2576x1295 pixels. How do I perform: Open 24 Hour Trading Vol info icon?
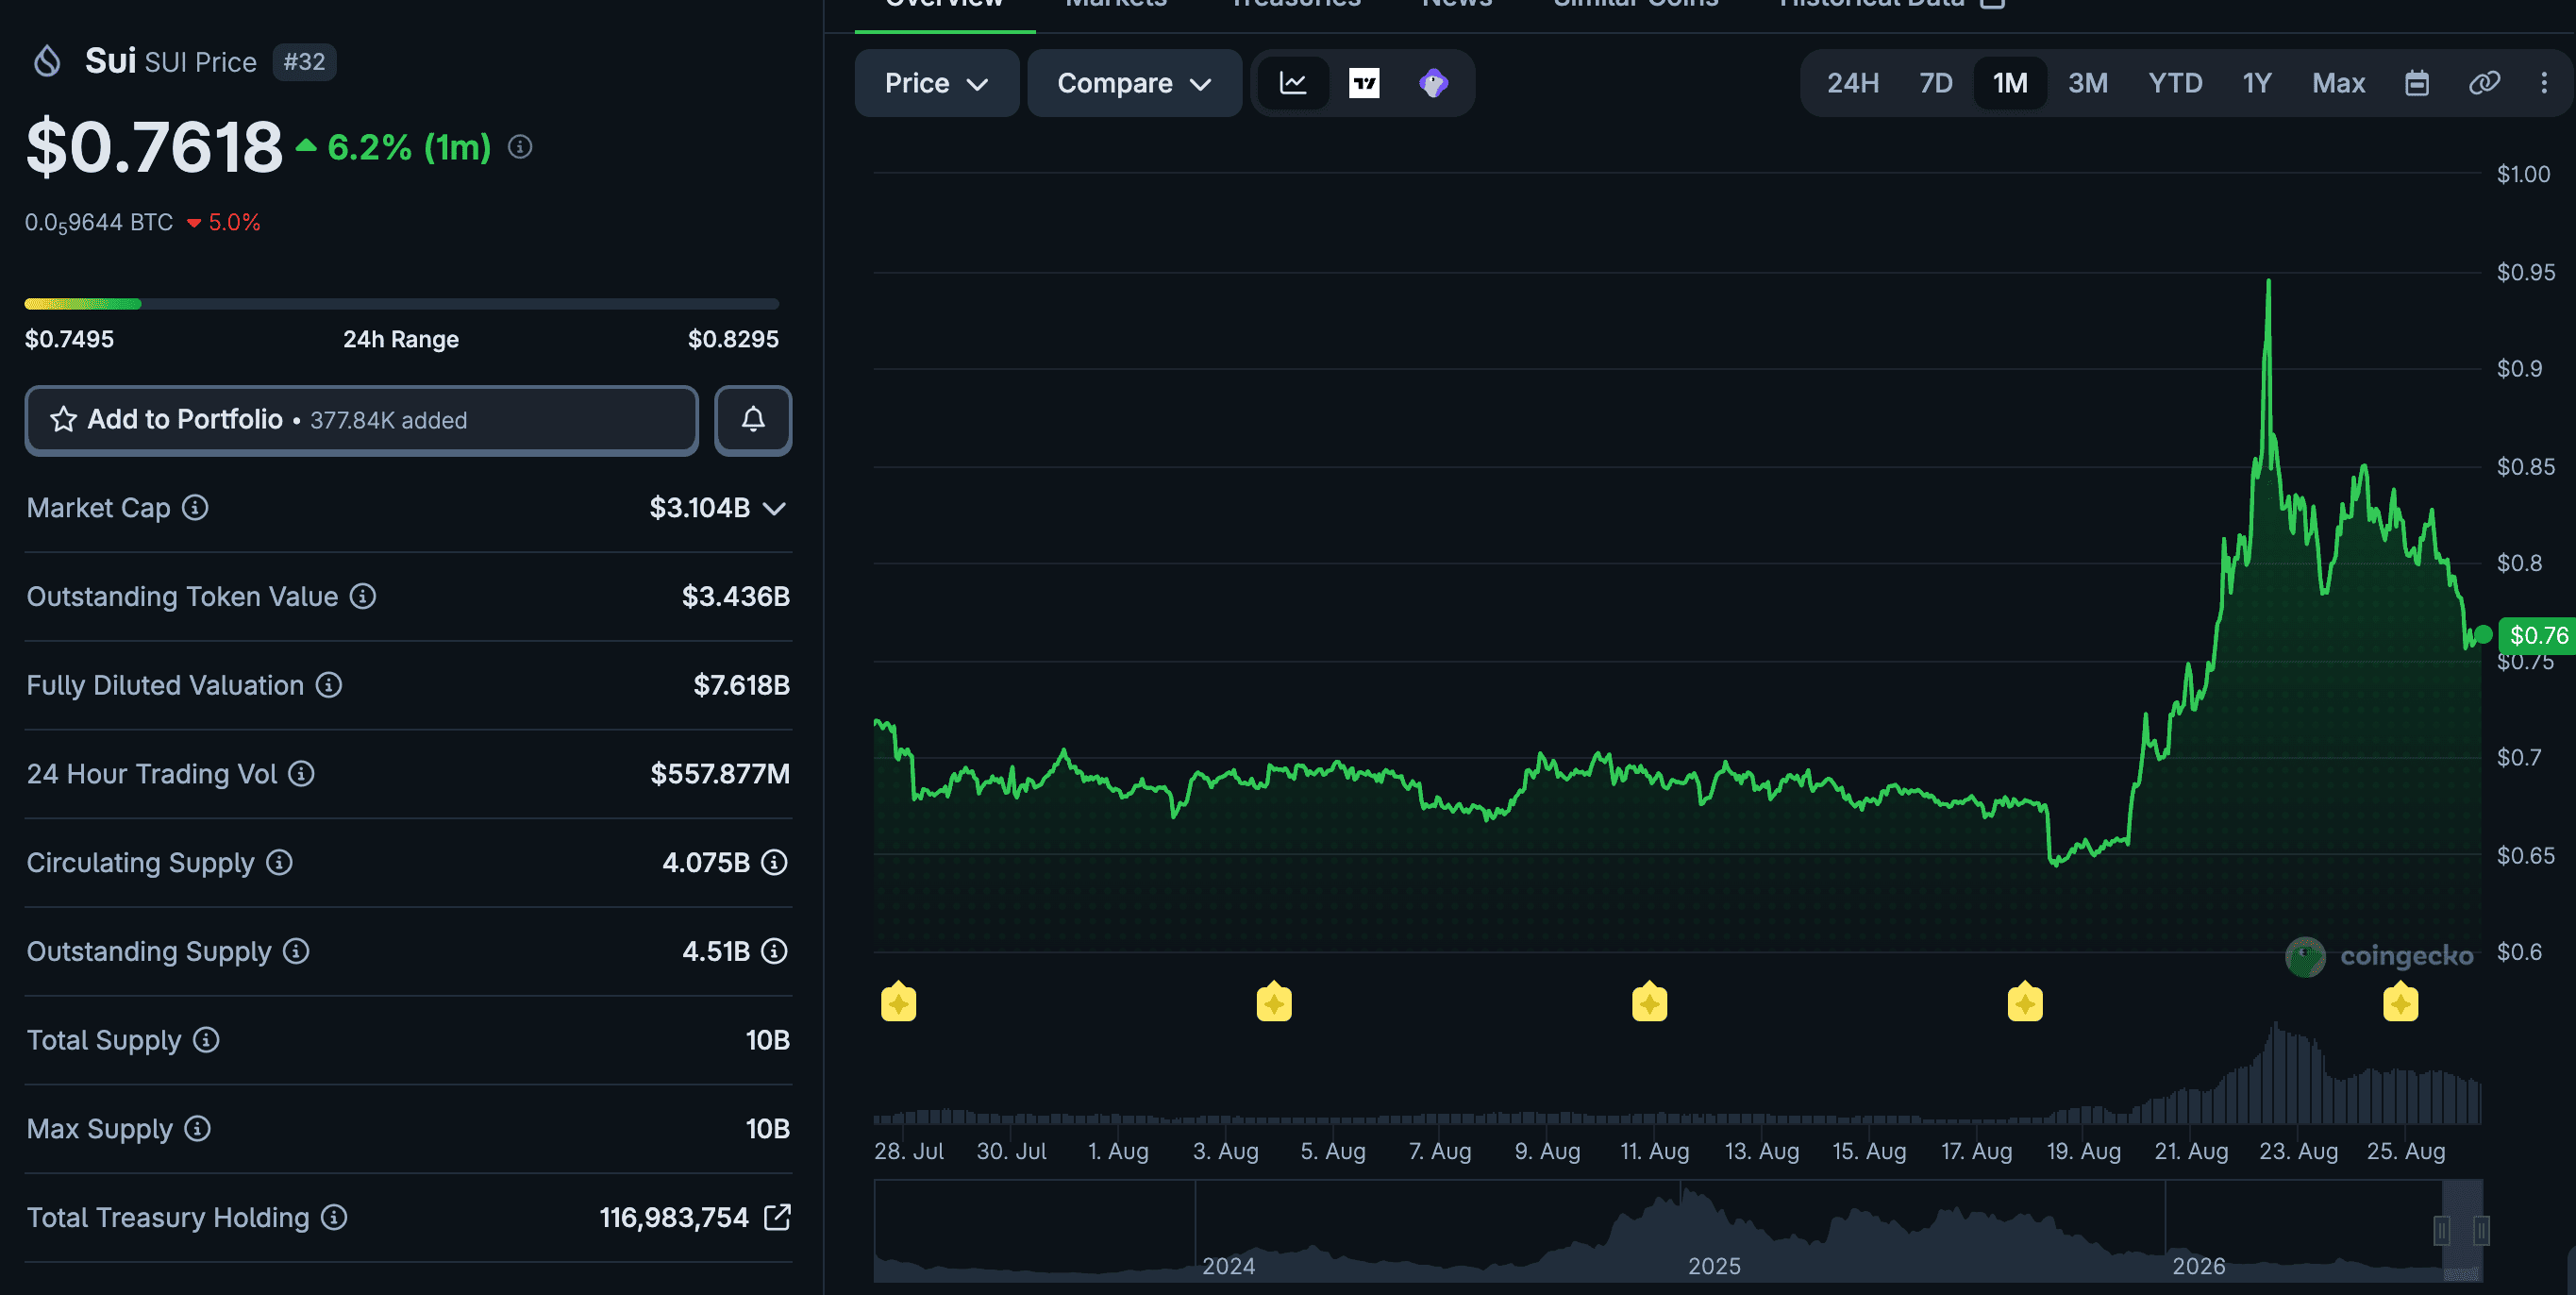tap(301, 774)
